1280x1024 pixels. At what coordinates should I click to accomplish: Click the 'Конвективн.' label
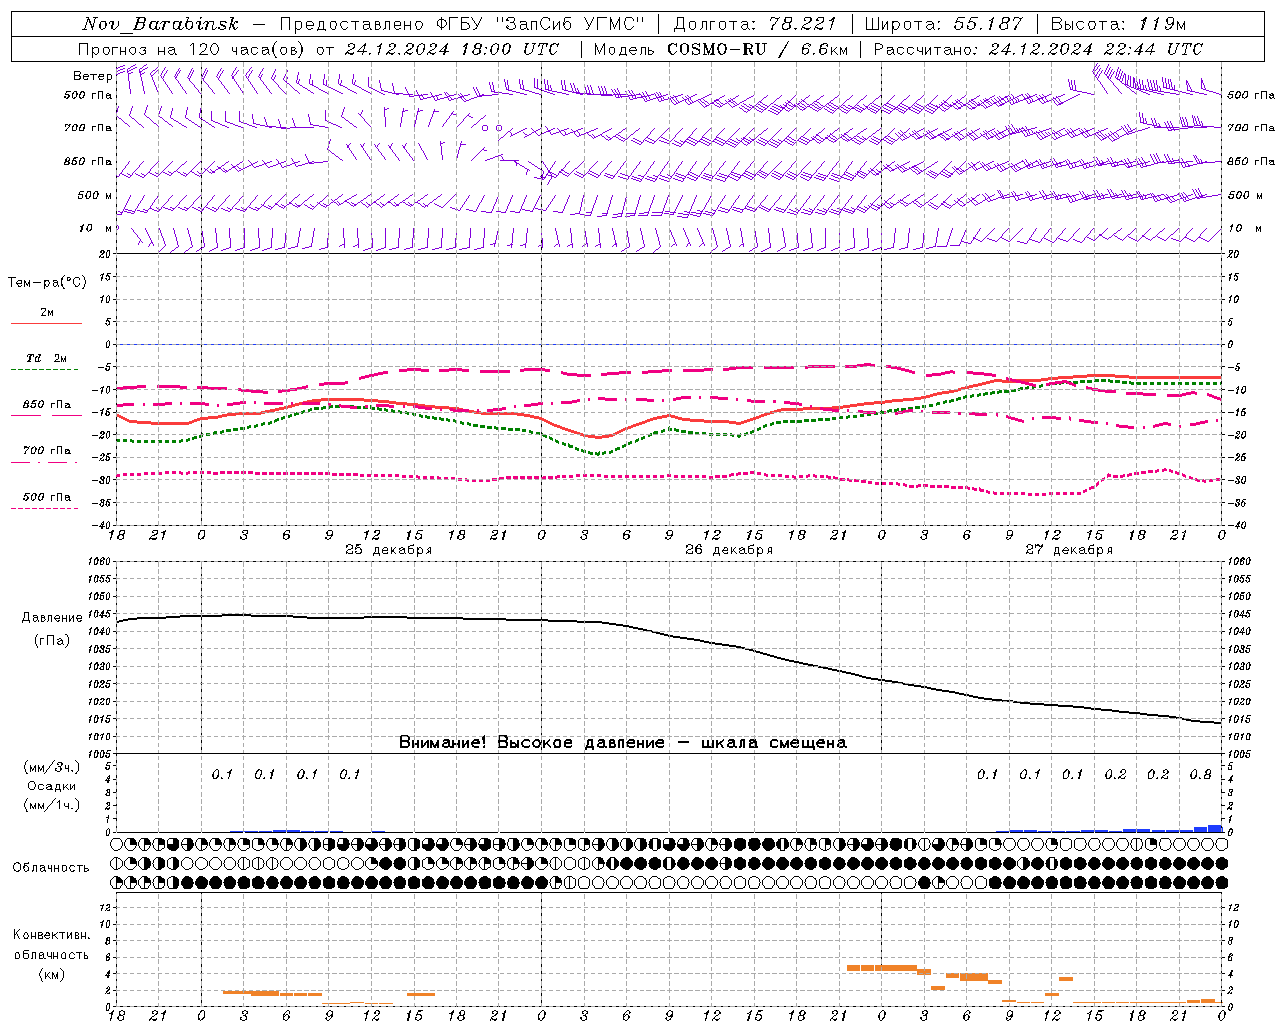[x=52, y=935]
